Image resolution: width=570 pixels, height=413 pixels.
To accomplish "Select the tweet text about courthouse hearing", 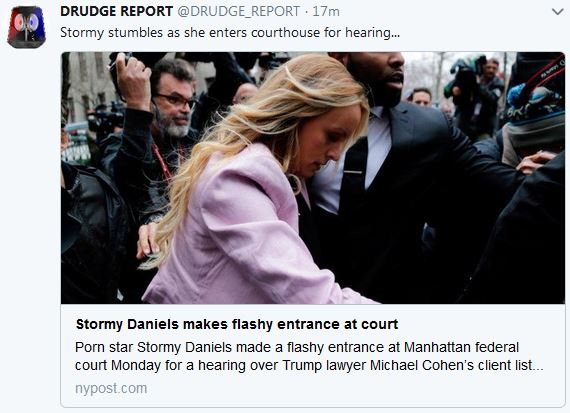I will point(230,32).
